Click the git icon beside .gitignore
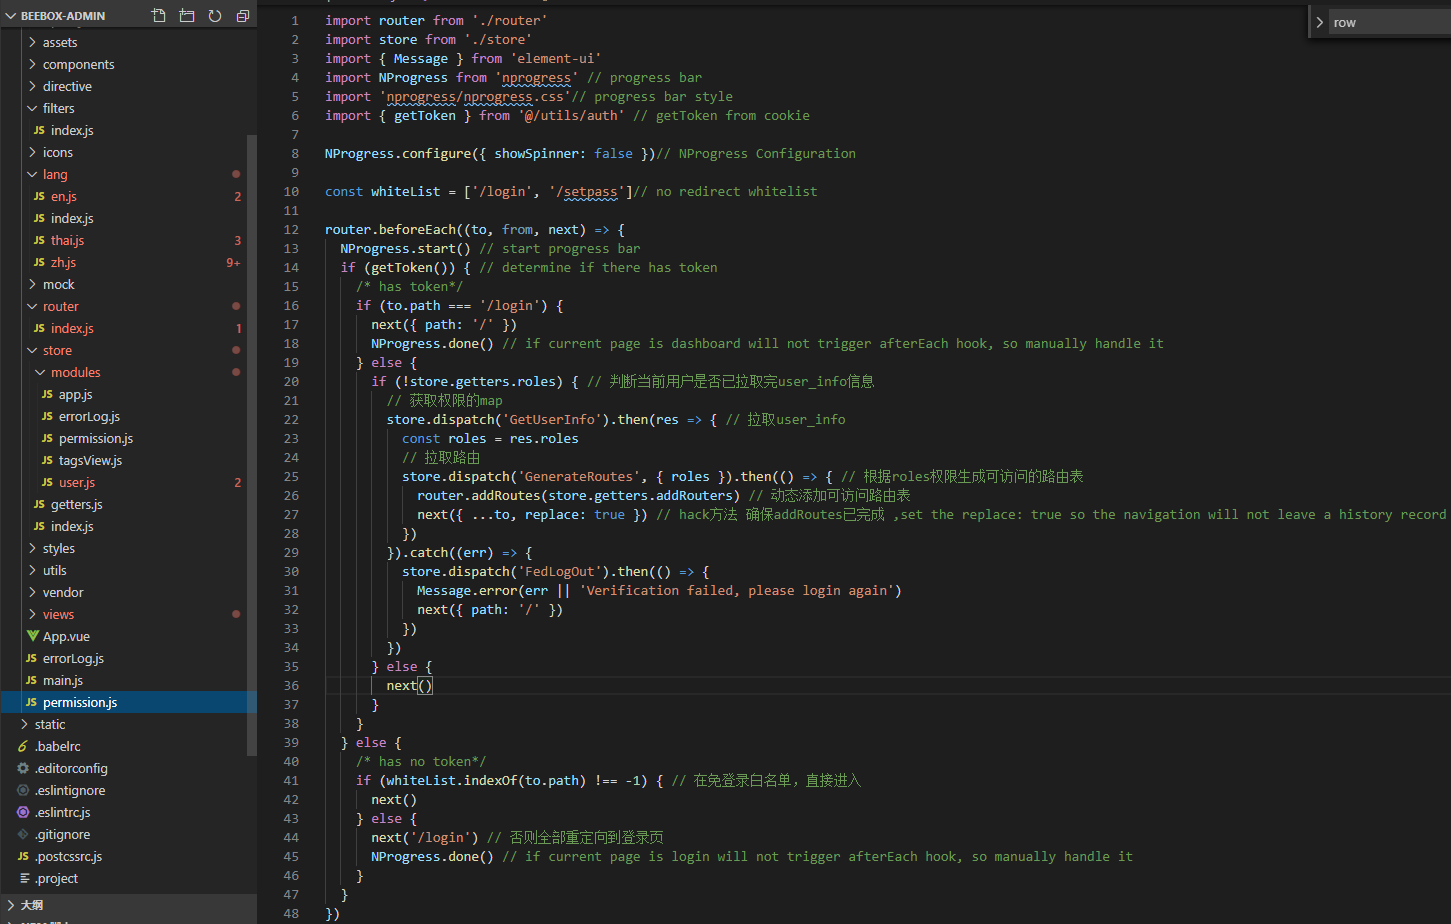1451x924 pixels. 23,834
